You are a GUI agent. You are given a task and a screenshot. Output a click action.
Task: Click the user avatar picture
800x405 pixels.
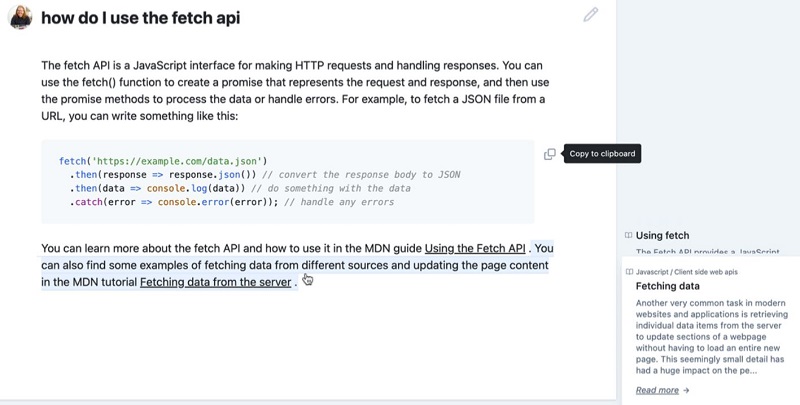click(20, 17)
